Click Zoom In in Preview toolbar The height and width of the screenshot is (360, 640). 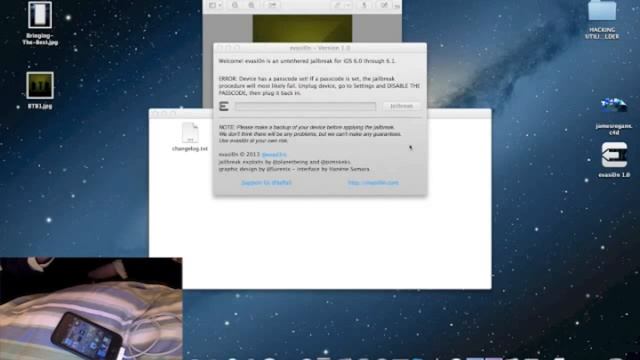(251, 5)
